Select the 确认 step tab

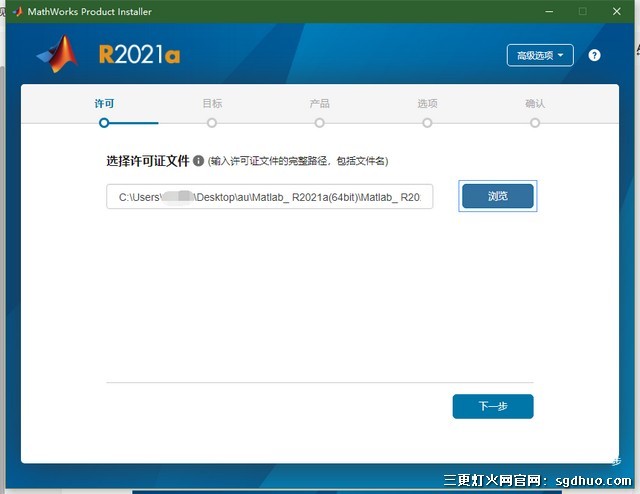535,104
